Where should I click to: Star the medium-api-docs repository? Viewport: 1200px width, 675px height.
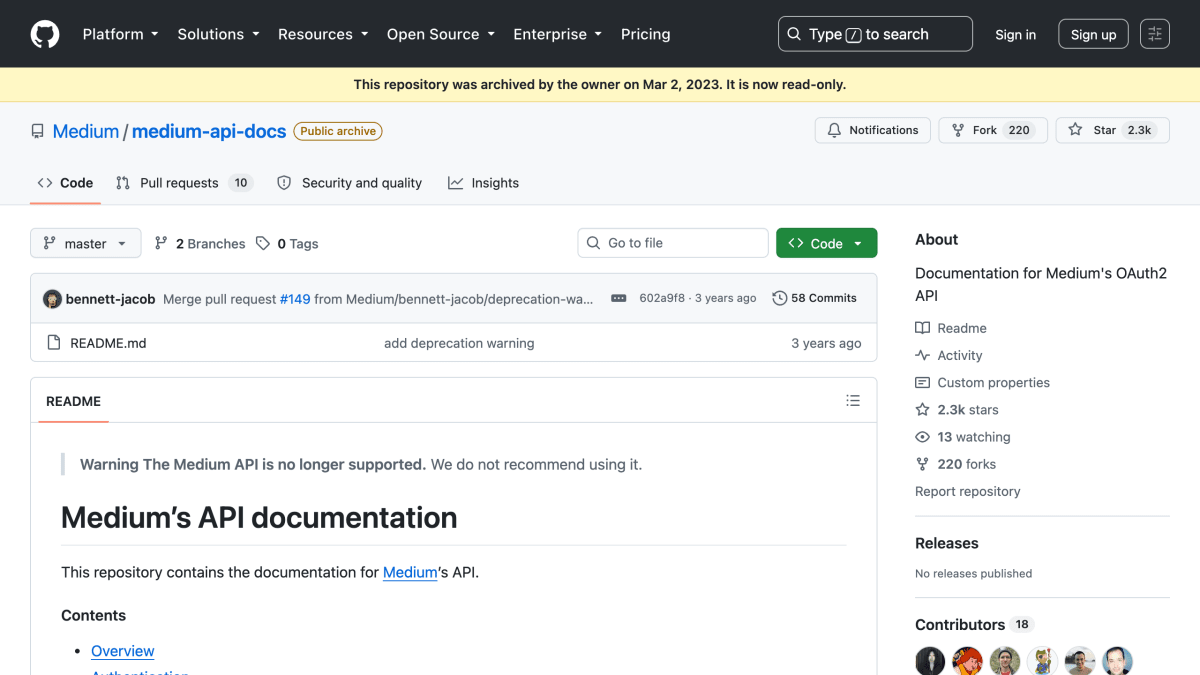tap(1112, 130)
